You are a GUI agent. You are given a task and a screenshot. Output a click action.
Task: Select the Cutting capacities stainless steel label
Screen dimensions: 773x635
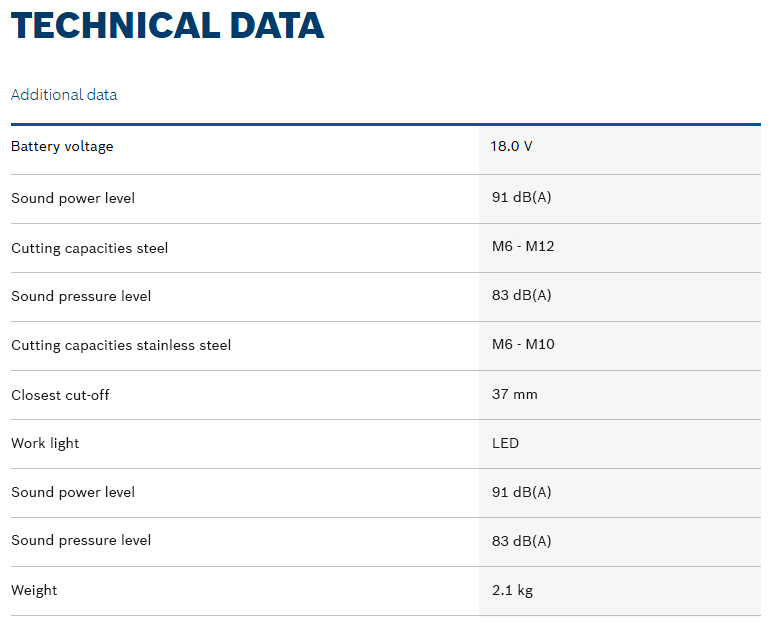click(121, 345)
